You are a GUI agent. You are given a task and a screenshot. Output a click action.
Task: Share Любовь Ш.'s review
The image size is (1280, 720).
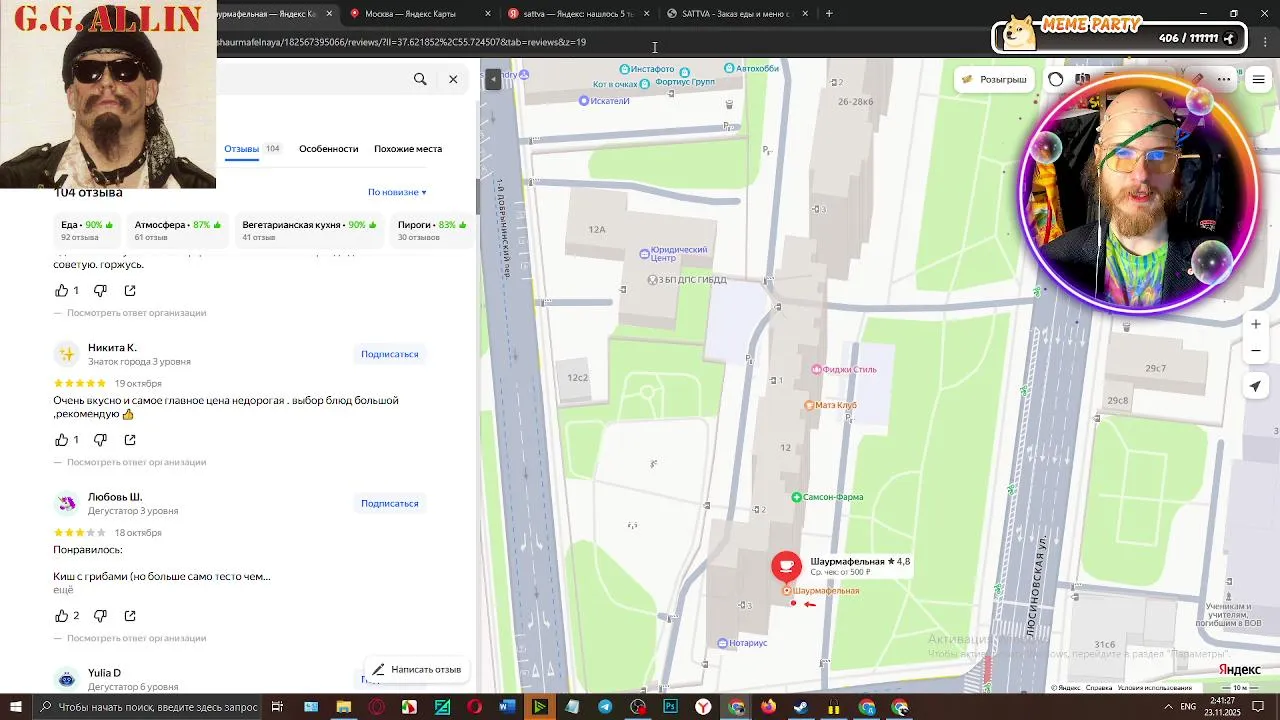click(130, 616)
